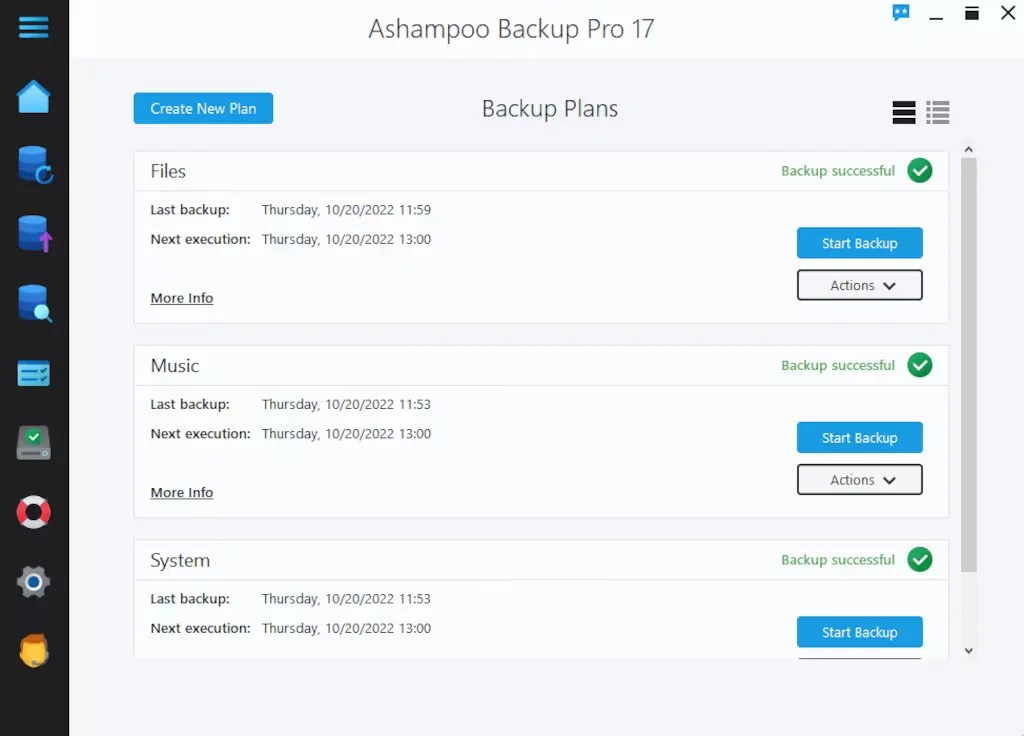This screenshot has height=736, width=1024.
Task: Click the Create New Plan button
Action: coord(203,108)
